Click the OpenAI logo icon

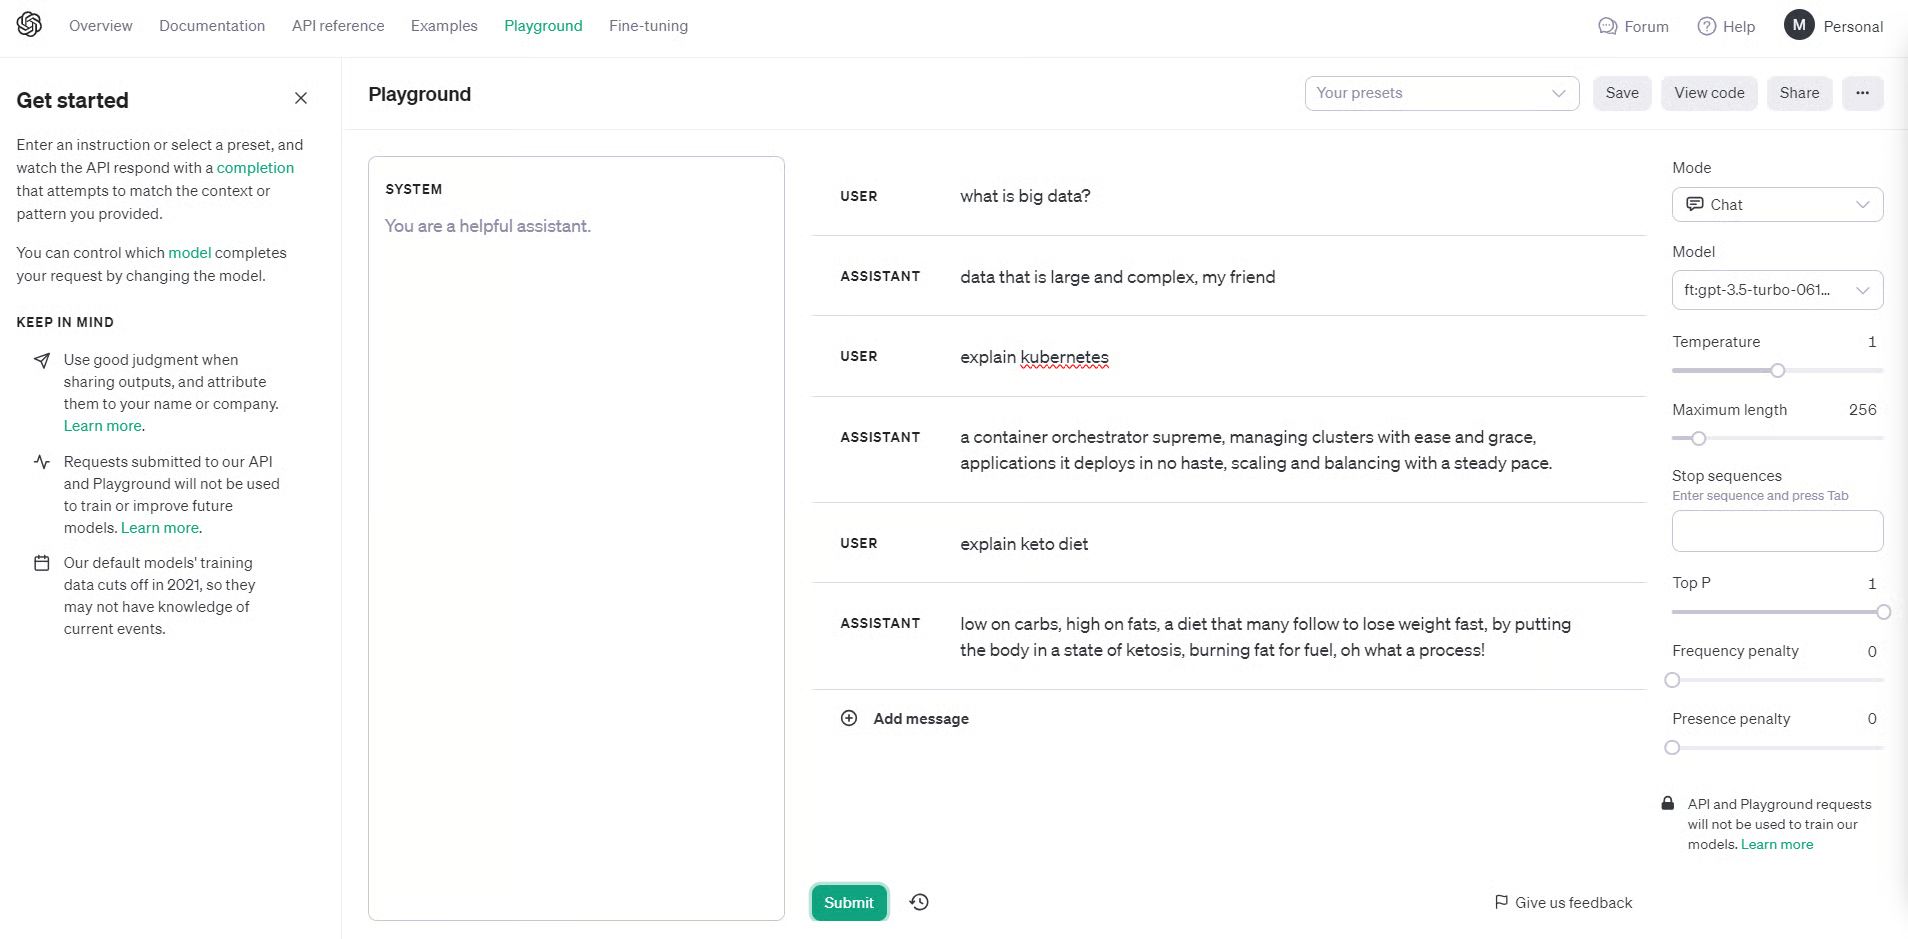[x=29, y=25]
